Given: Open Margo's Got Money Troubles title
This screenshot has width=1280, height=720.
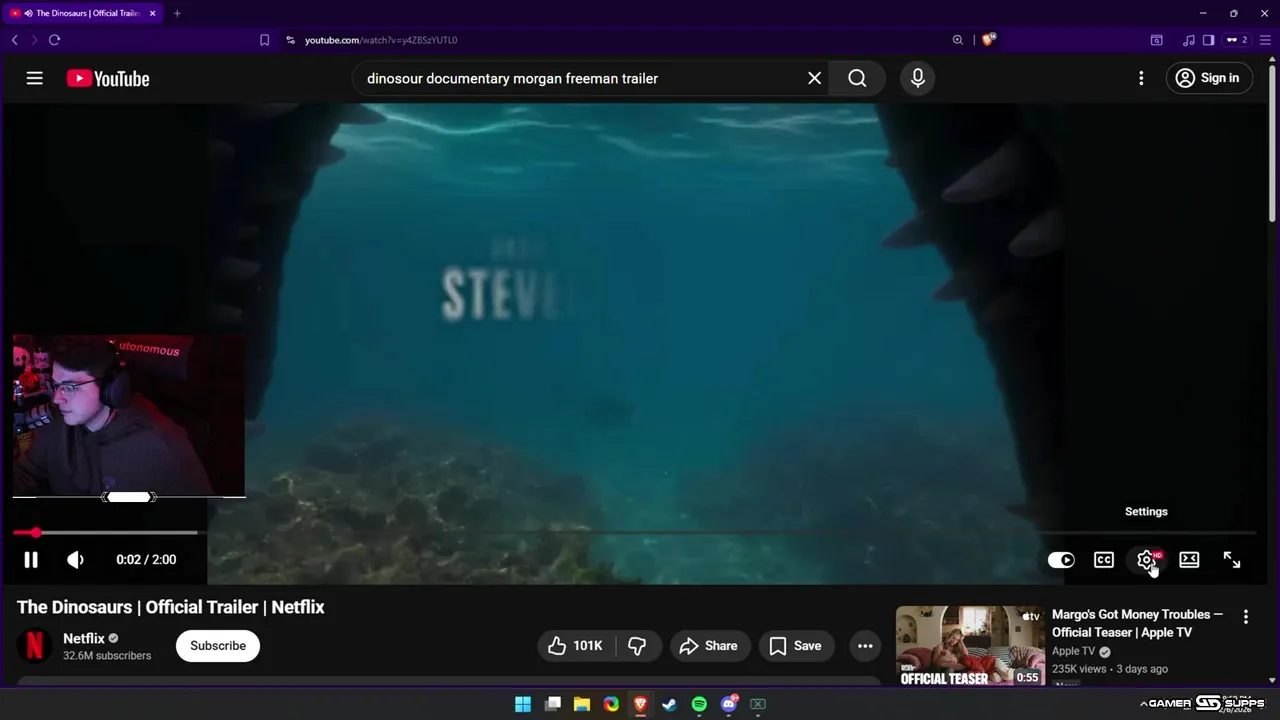Looking at the screenshot, I should [x=1137, y=623].
